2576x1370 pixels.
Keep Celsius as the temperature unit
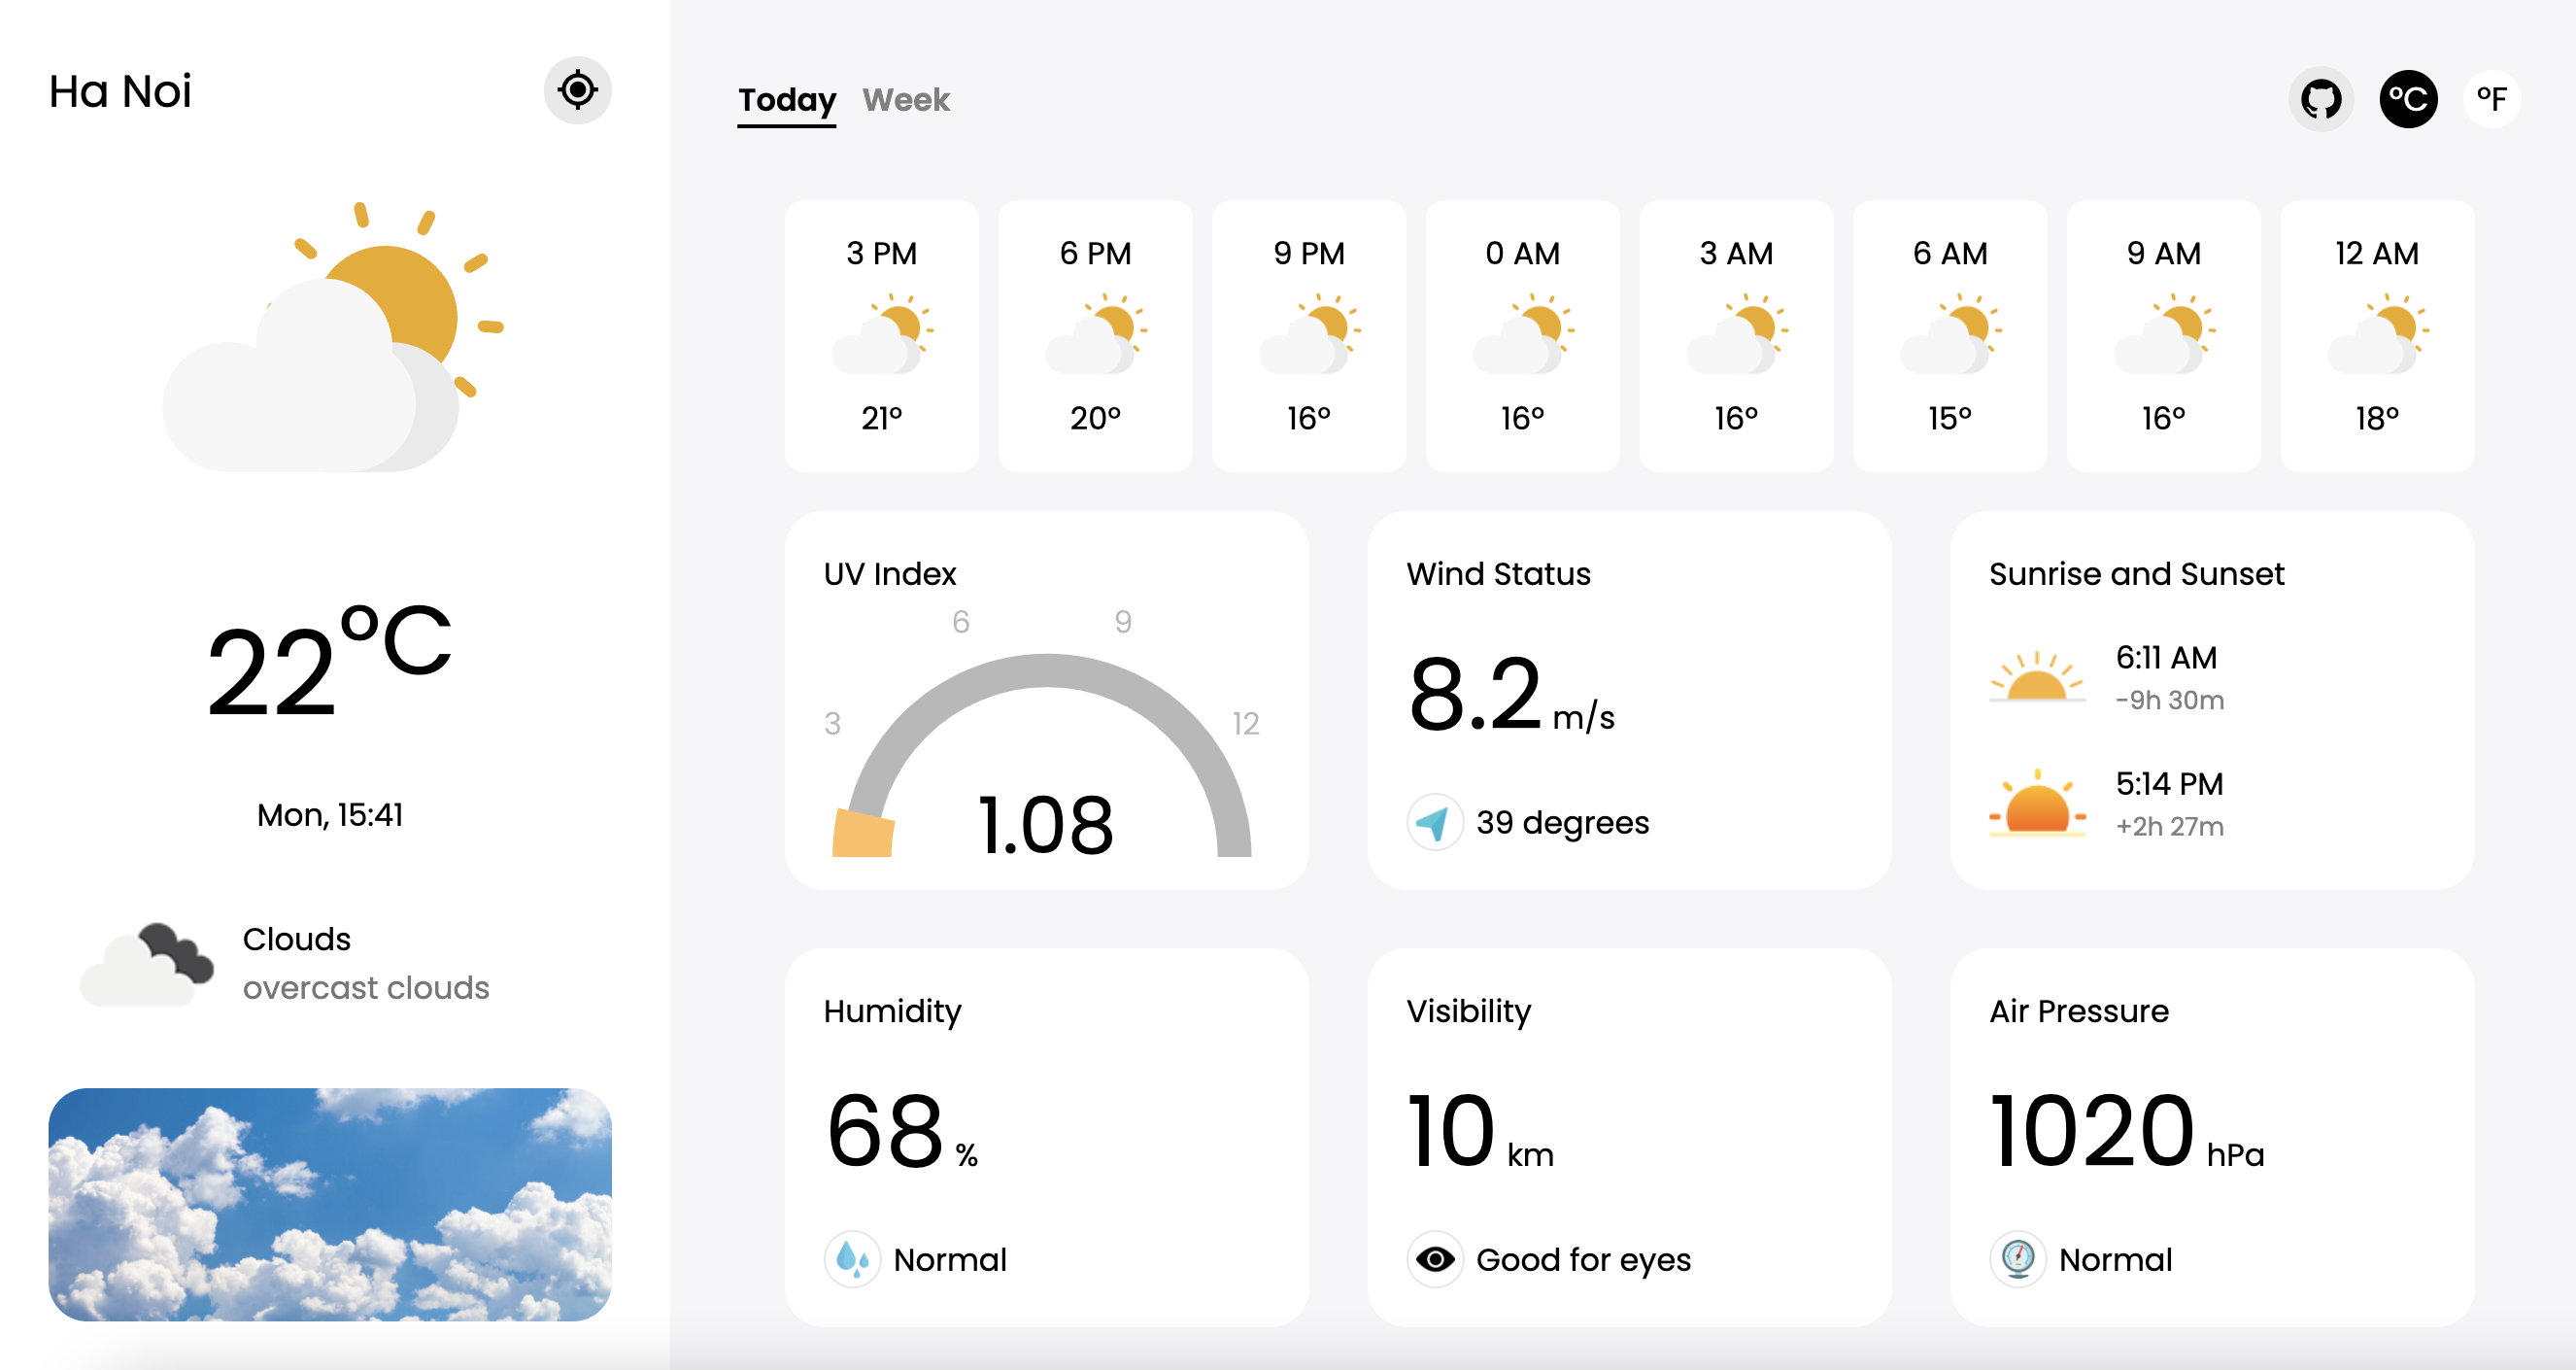tap(2409, 99)
